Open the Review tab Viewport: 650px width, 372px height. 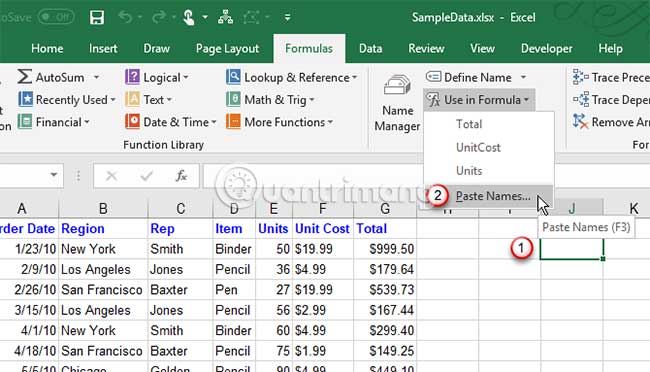pyautogui.click(x=426, y=49)
